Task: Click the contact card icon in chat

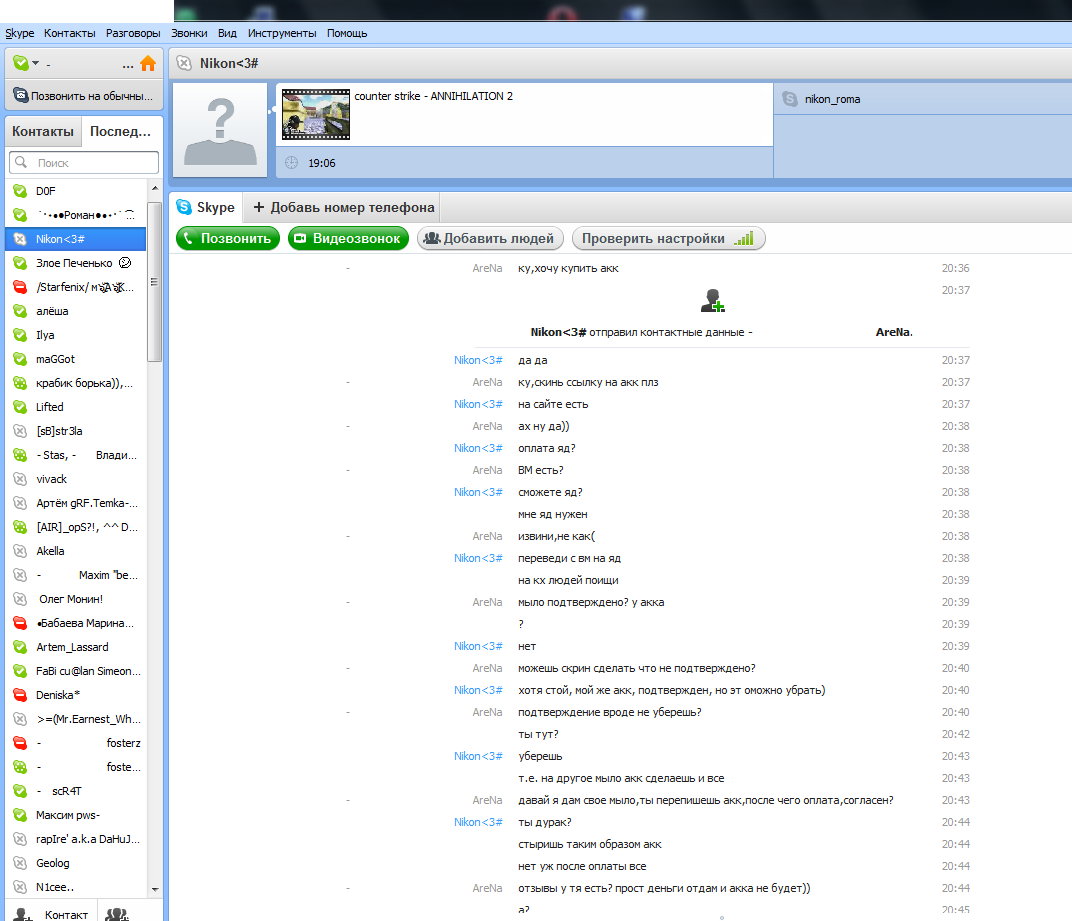Action: [x=712, y=300]
